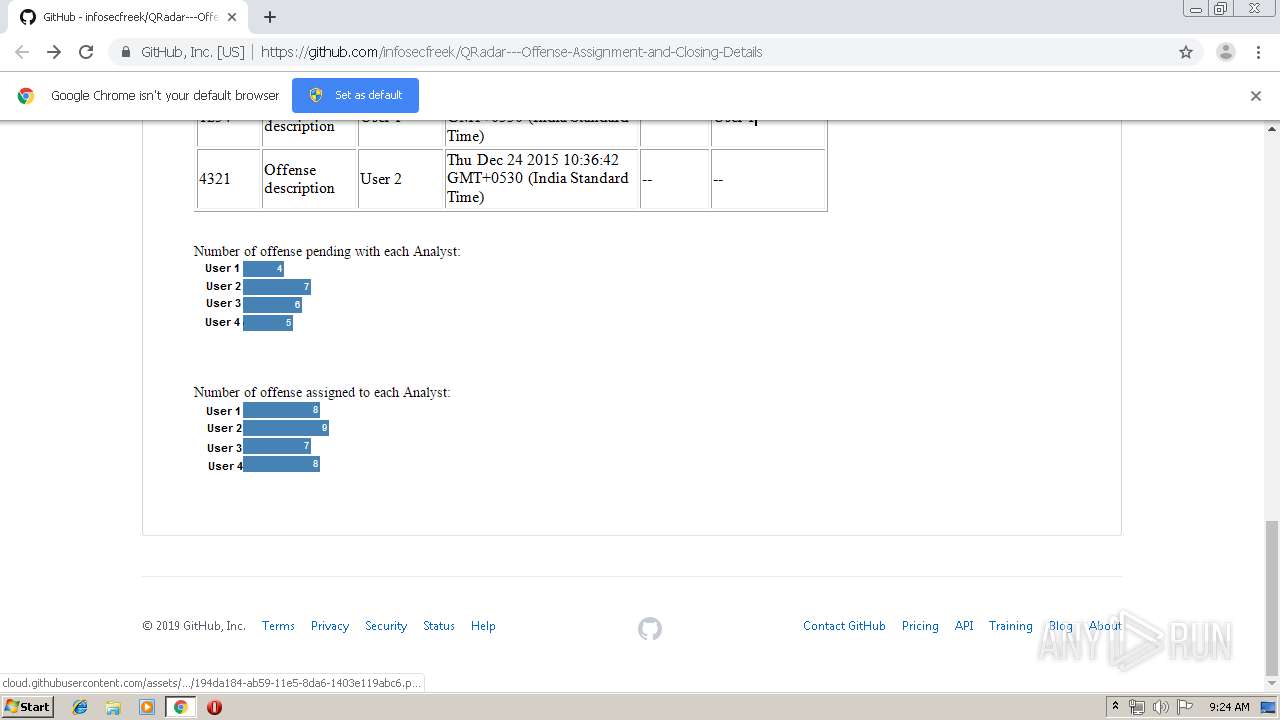1280x720 pixels.
Task: Open Windows Explorer folder in taskbar
Action: coord(113,707)
